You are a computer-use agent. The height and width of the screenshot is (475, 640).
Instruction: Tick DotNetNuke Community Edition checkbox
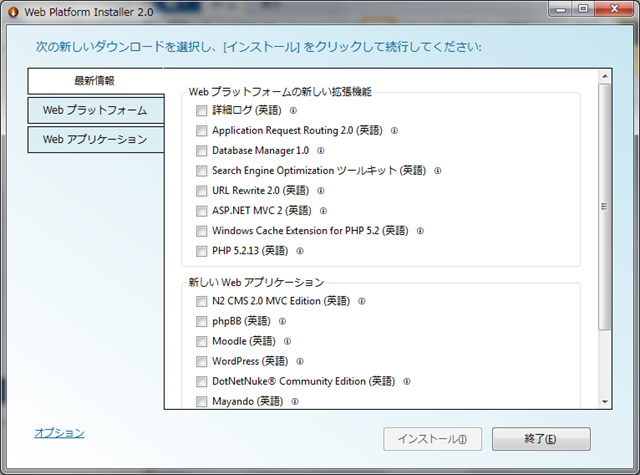(x=202, y=382)
